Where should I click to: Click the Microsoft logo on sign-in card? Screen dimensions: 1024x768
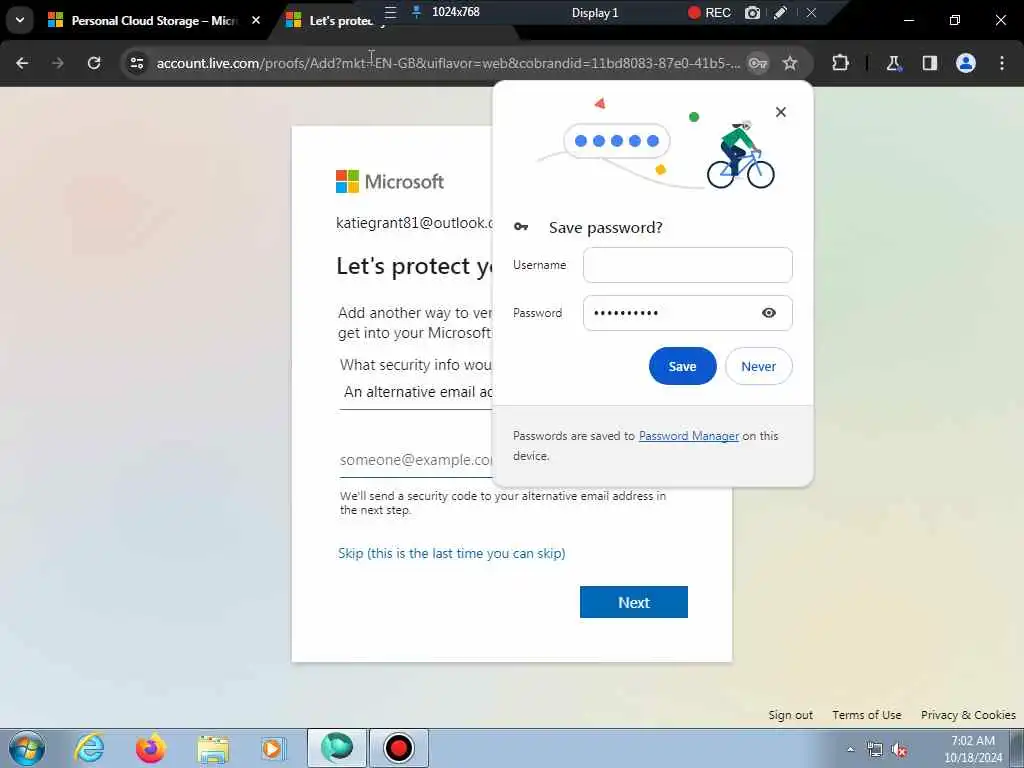click(390, 182)
